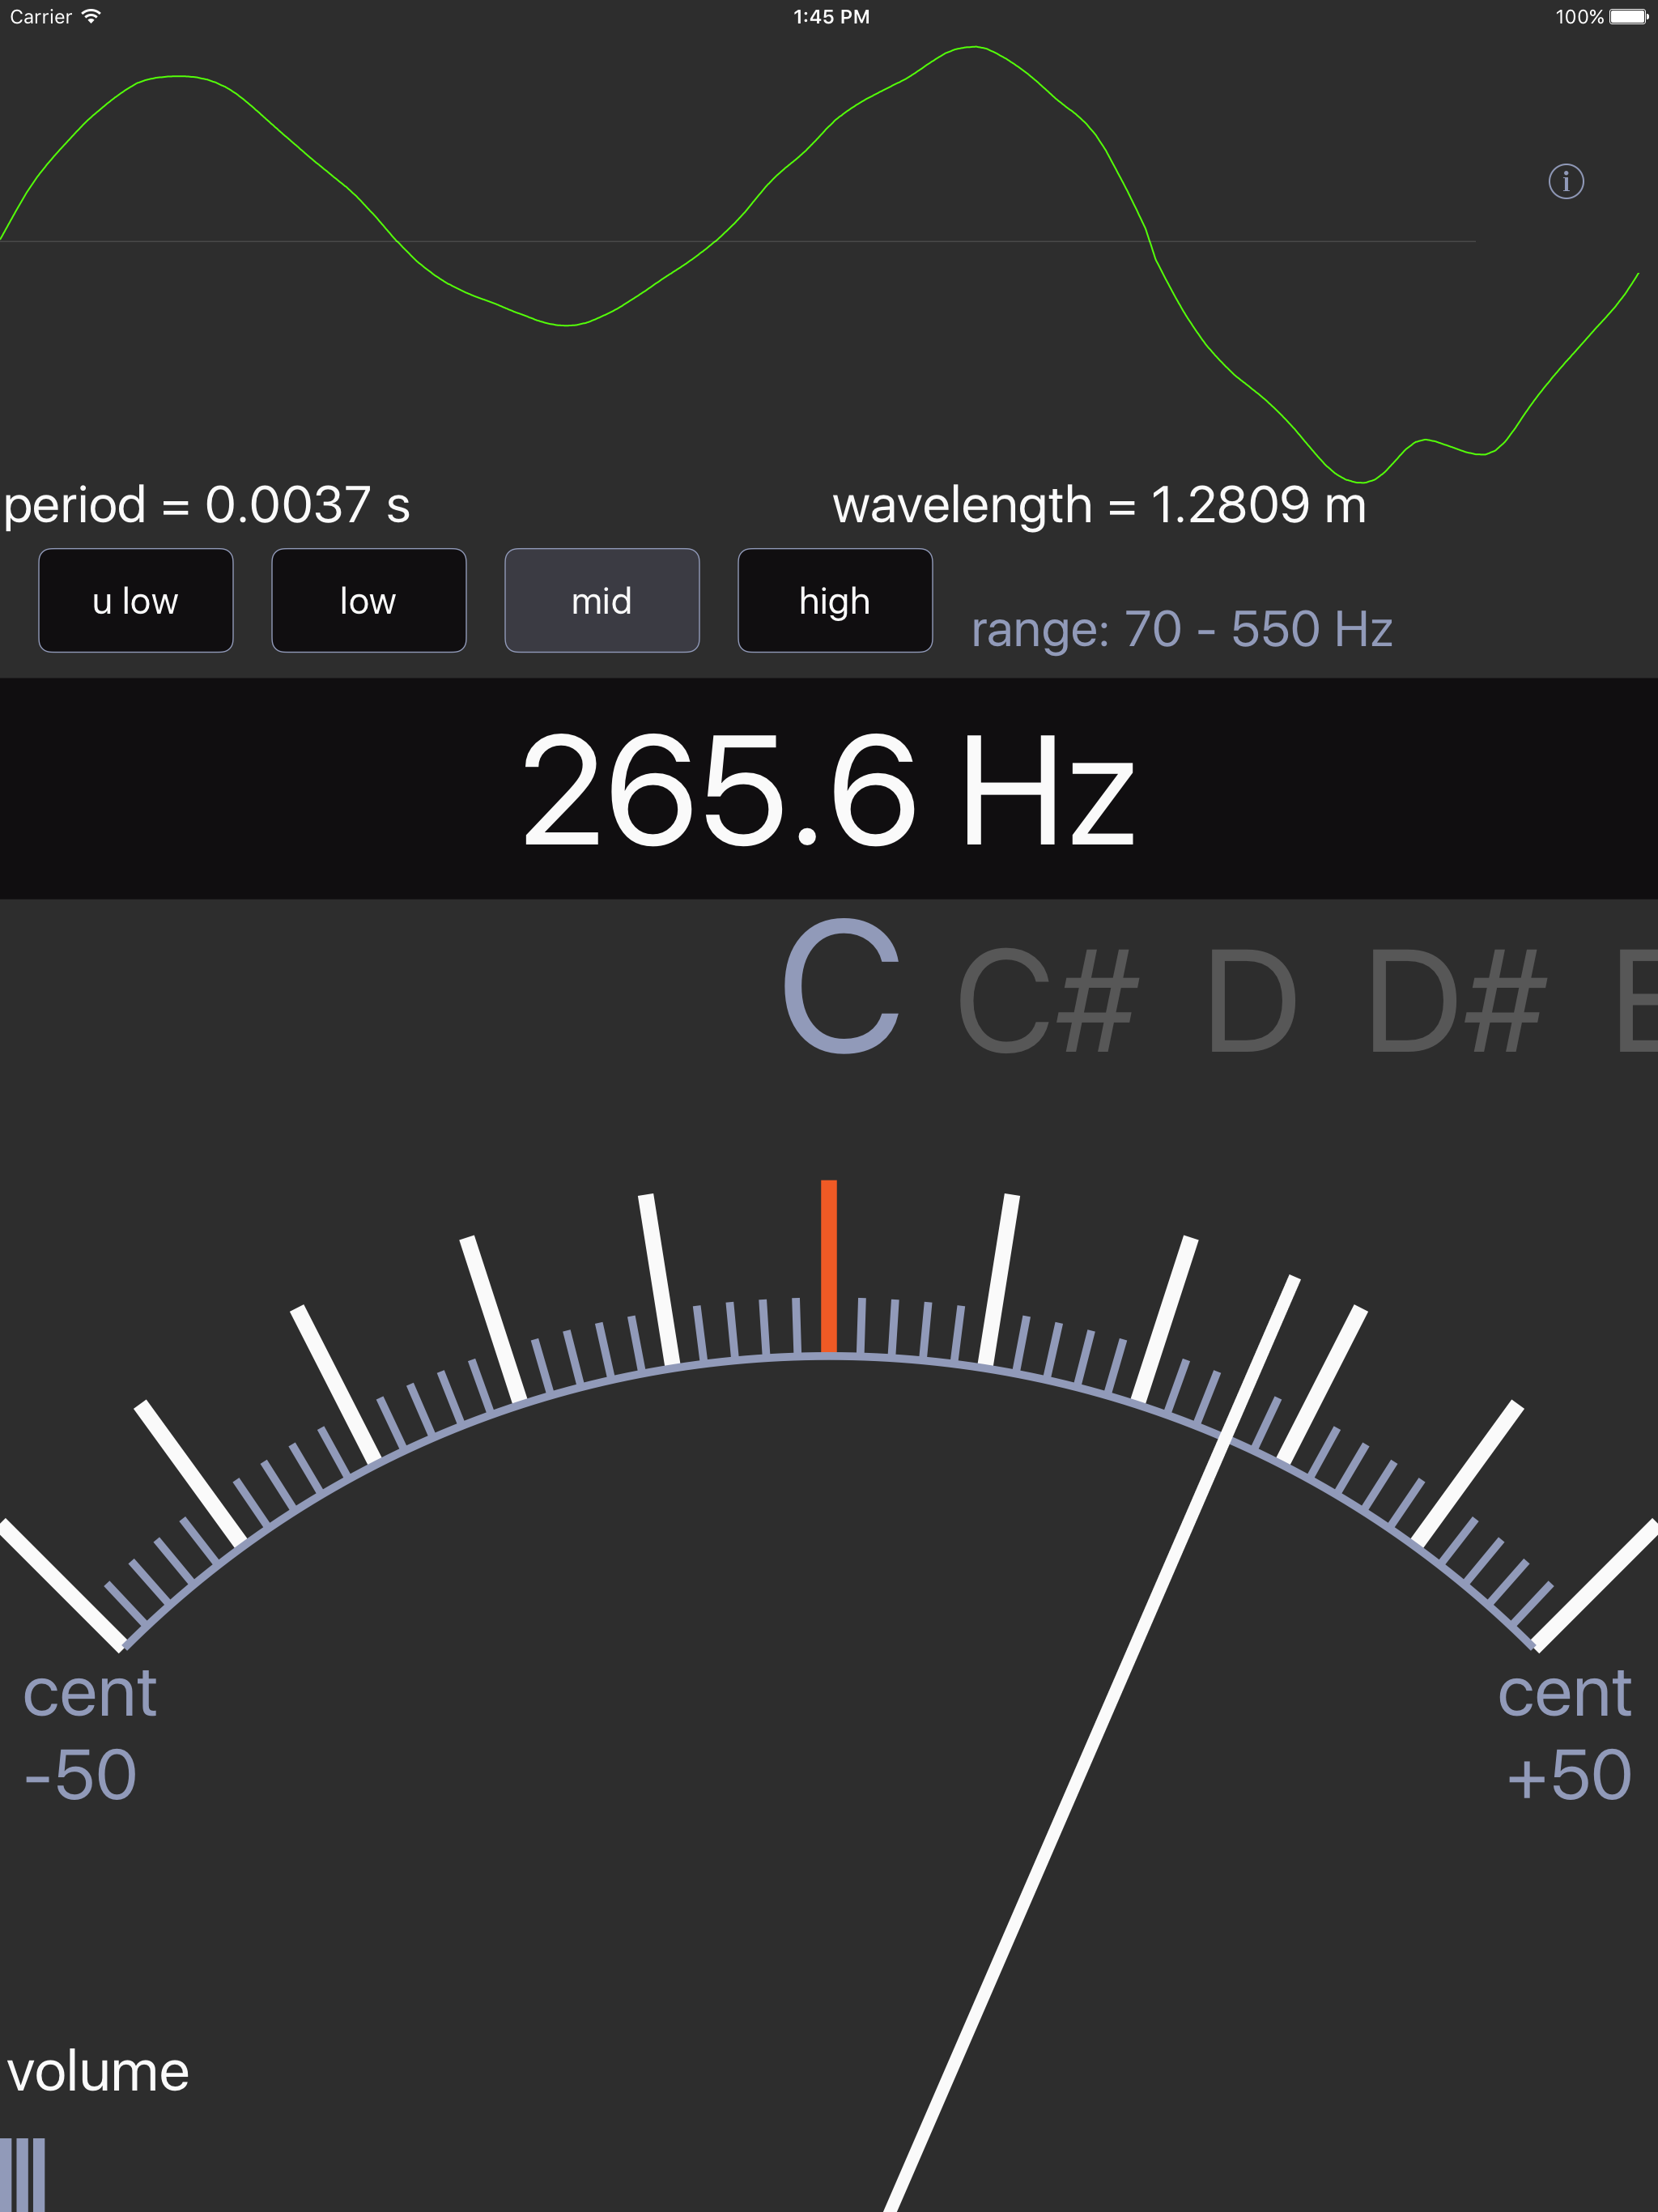This screenshot has width=1658, height=2212.
Task: Enable the low frequency range
Action: point(368,600)
